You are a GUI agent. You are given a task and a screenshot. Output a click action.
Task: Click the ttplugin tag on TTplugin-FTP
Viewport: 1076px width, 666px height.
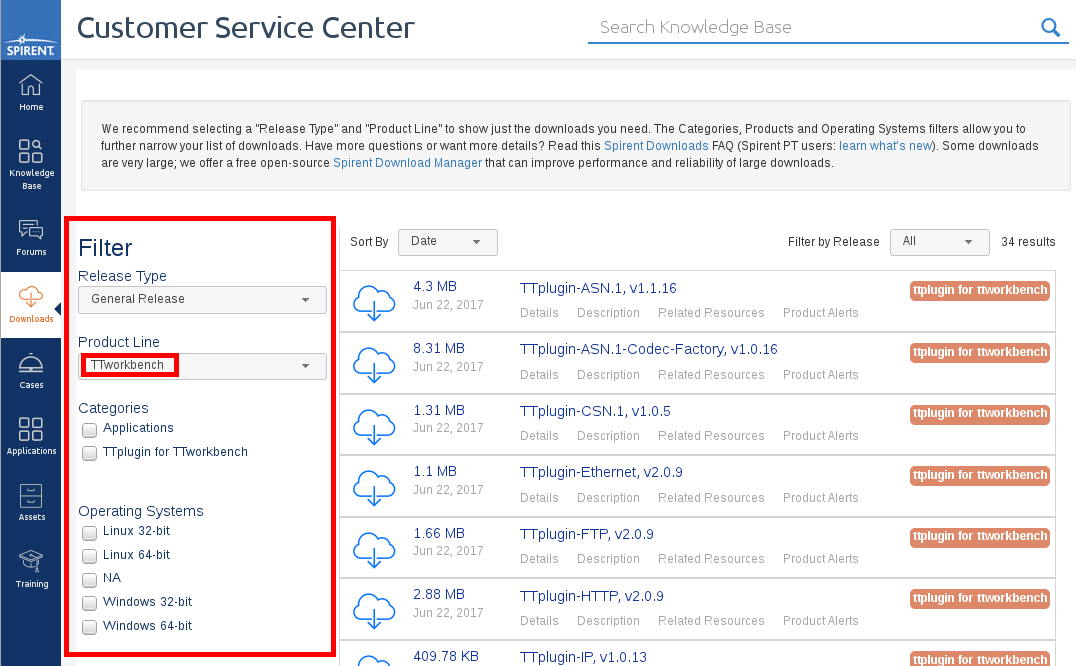[x=980, y=536]
